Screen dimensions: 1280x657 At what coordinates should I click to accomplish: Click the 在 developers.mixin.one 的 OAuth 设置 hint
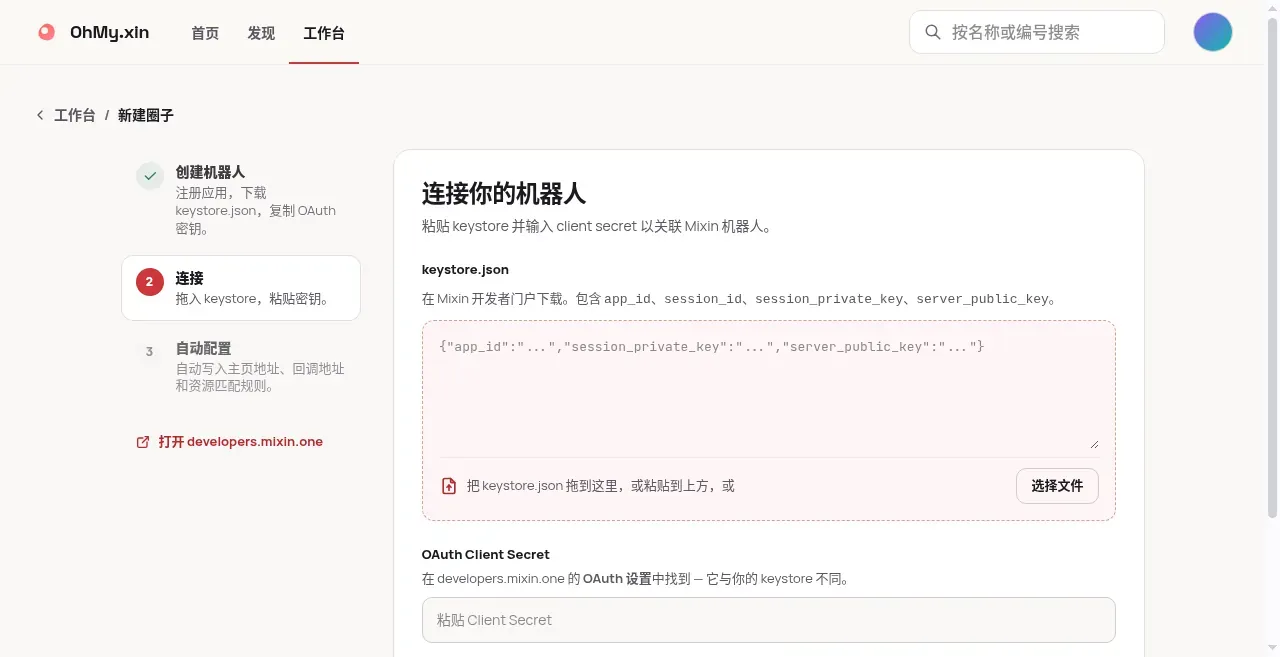point(635,578)
